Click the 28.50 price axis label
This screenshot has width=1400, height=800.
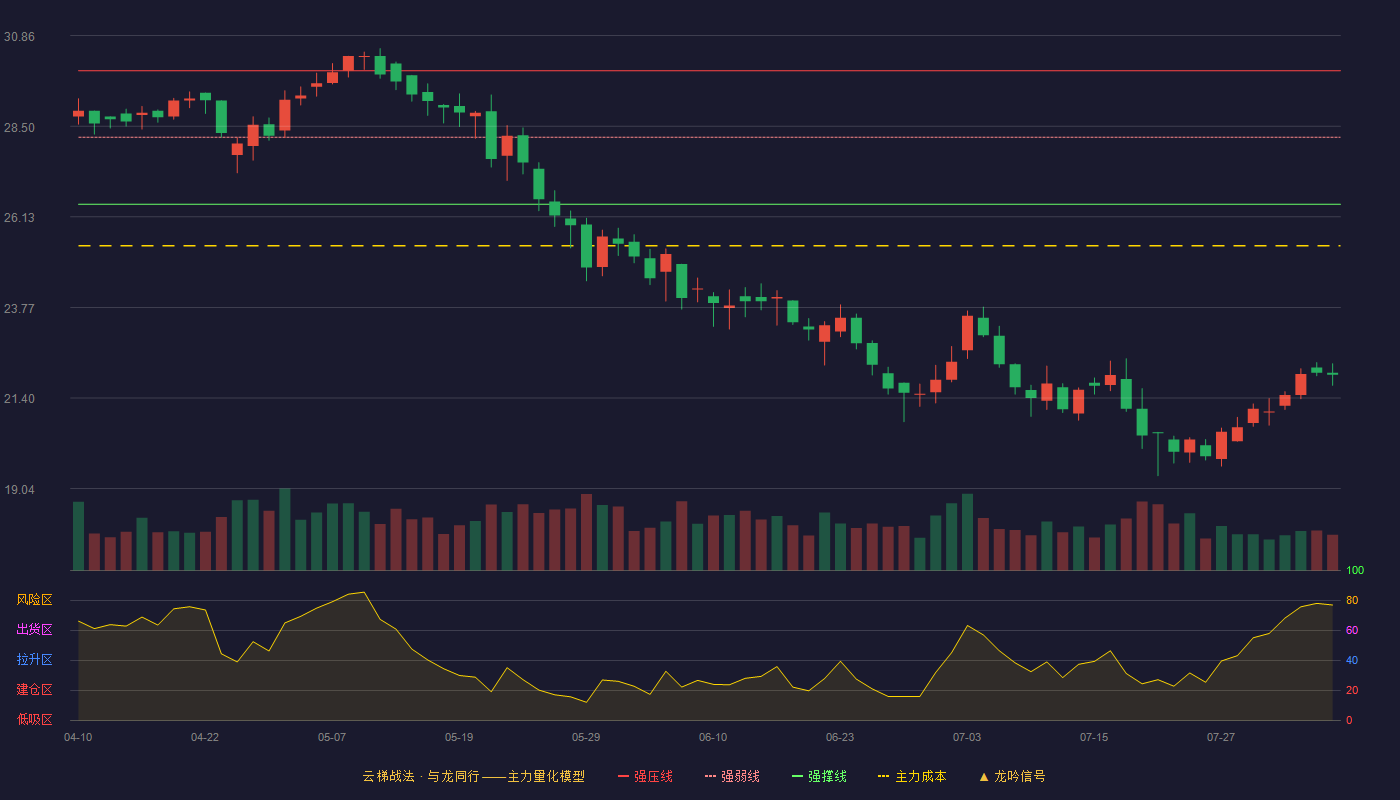[19, 128]
